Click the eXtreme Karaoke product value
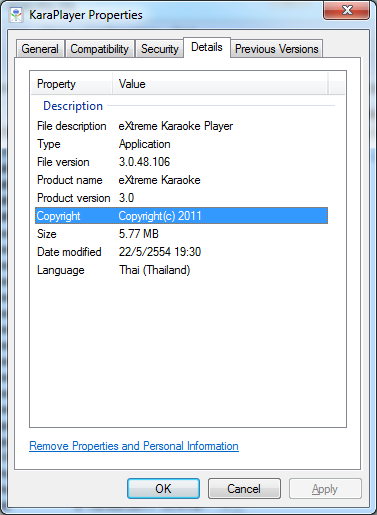 [x=159, y=180]
